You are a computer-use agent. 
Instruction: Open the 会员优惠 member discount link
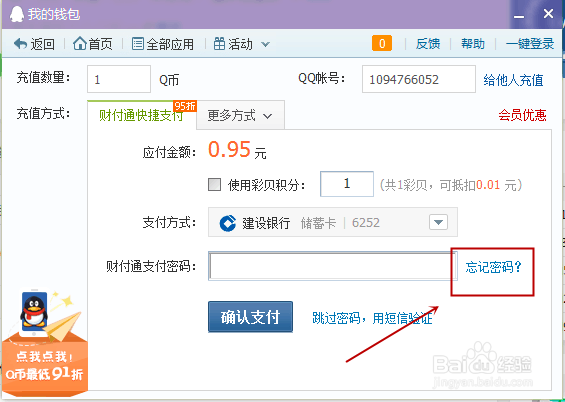click(x=522, y=115)
